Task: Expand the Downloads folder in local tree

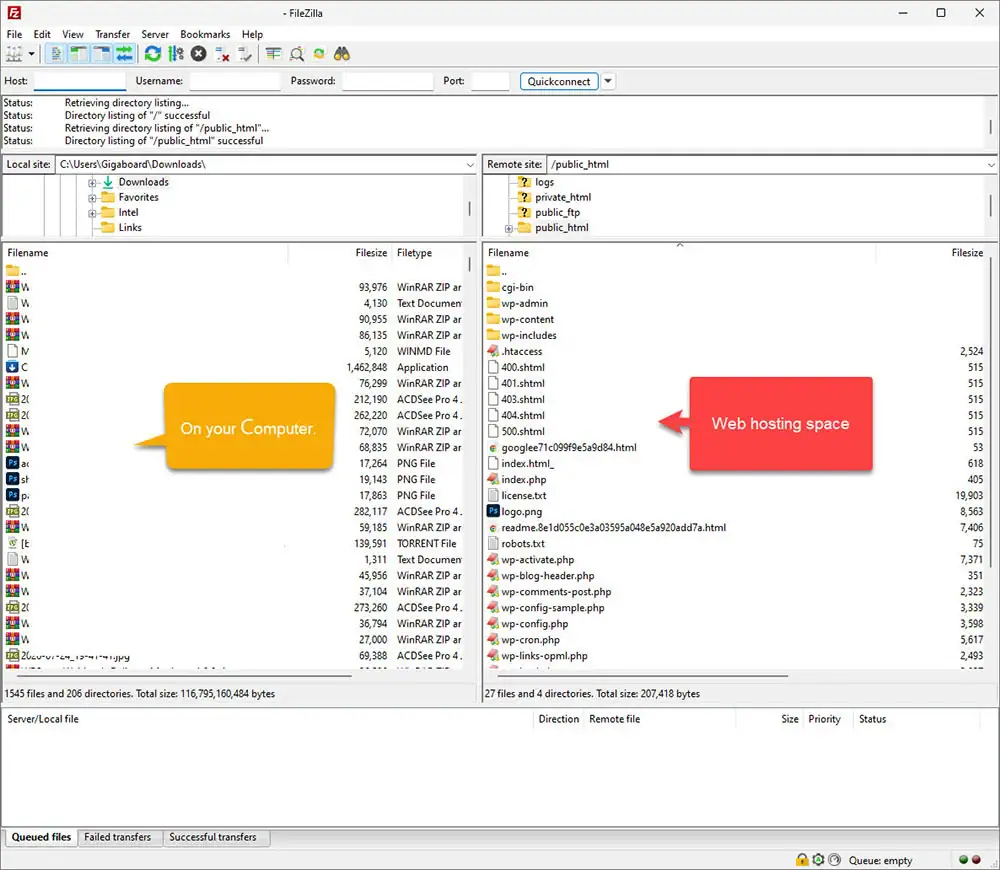Action: point(92,183)
